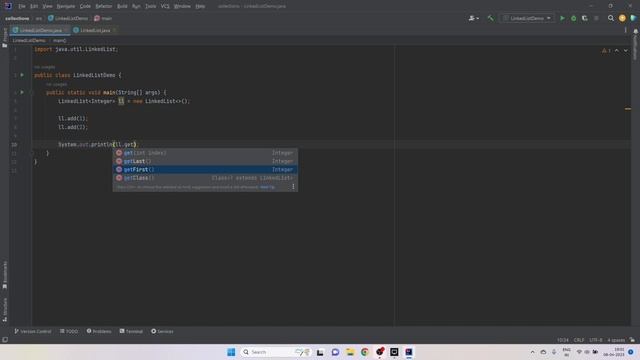The image size is (640, 360).
Task: Select getLast() completion suggestion
Action: (x=205, y=161)
